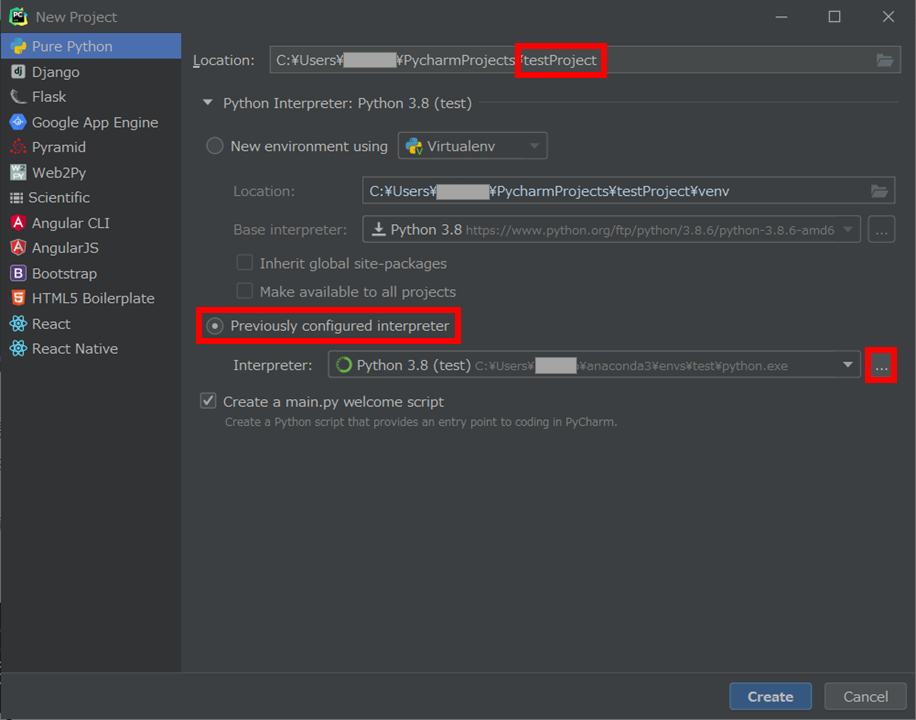Close the New Project dialog

[x=888, y=17]
